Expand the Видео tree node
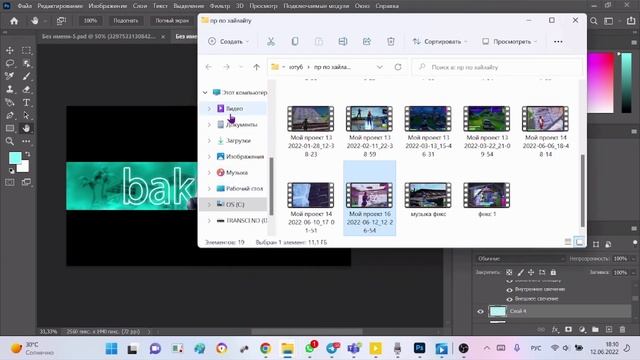The height and width of the screenshot is (360, 640). [x=209, y=109]
